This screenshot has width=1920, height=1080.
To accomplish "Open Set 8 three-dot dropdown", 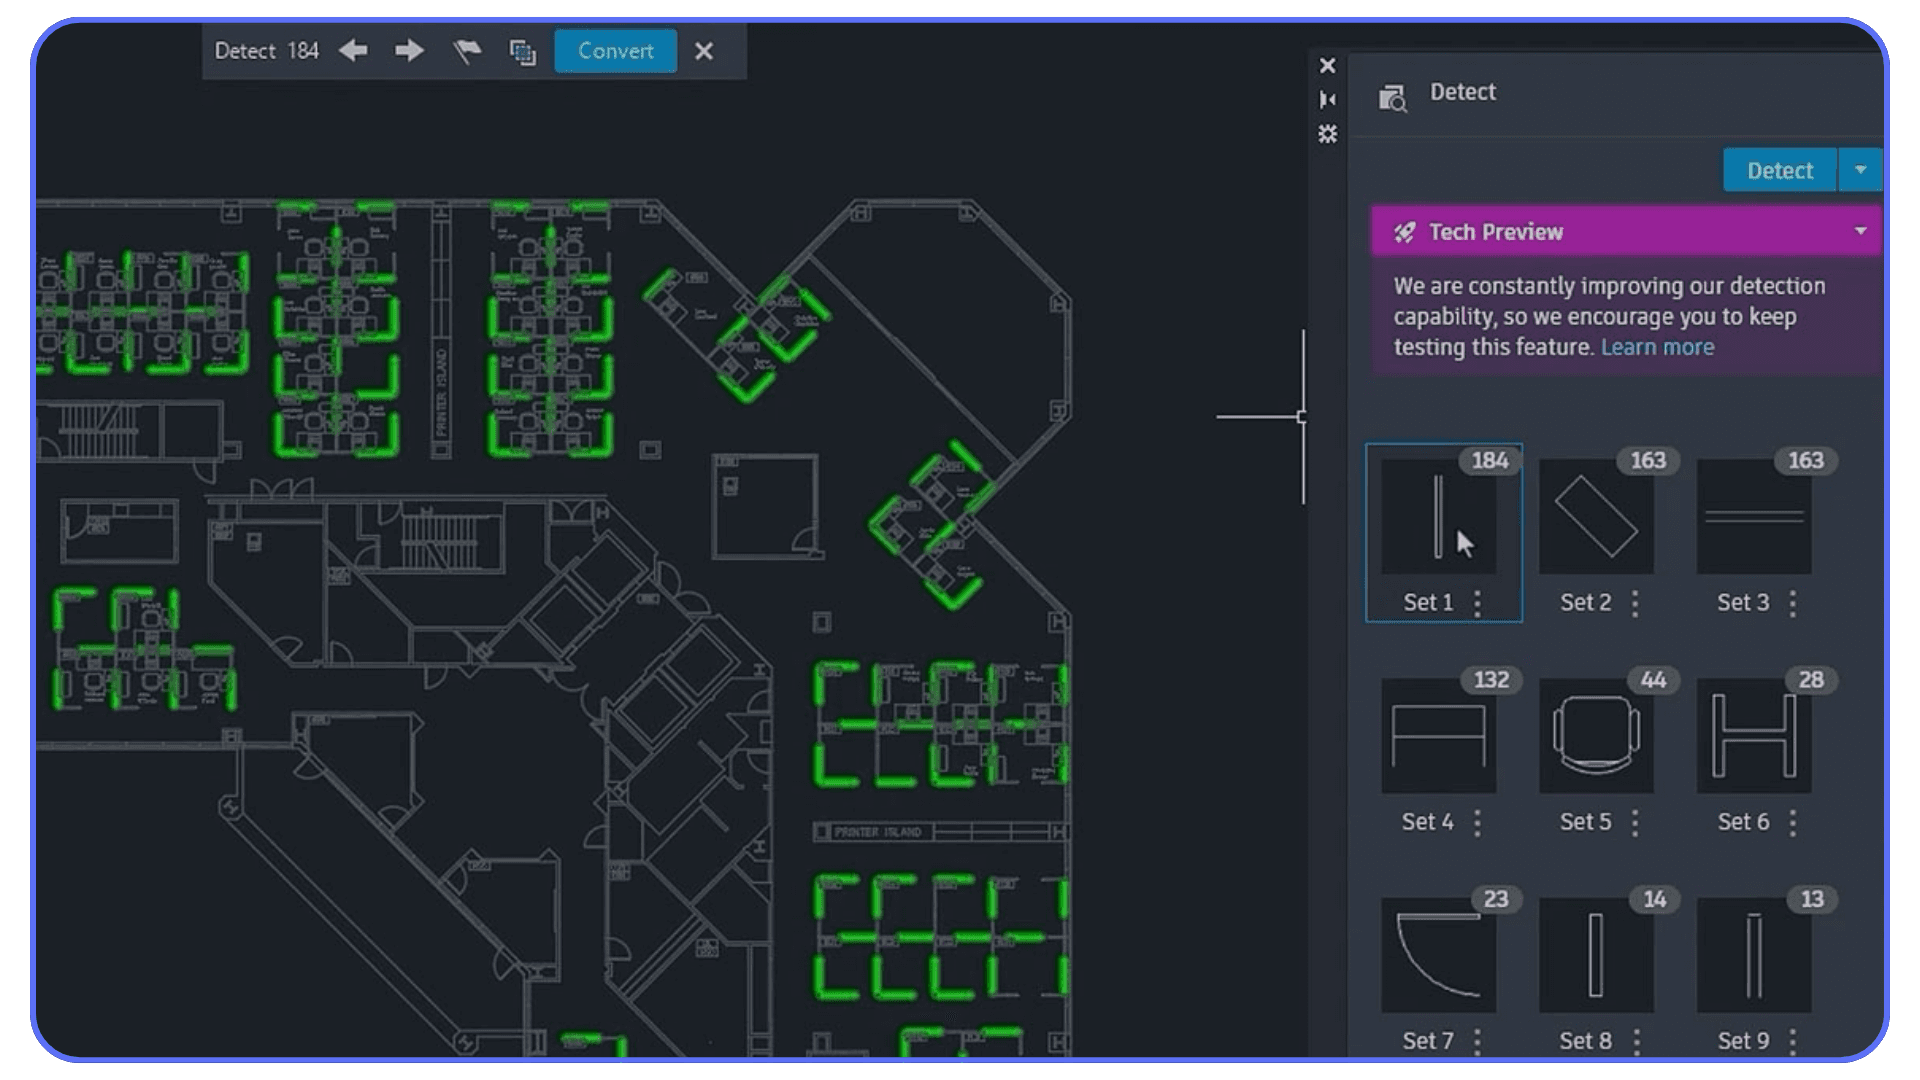I will tap(1635, 1040).
